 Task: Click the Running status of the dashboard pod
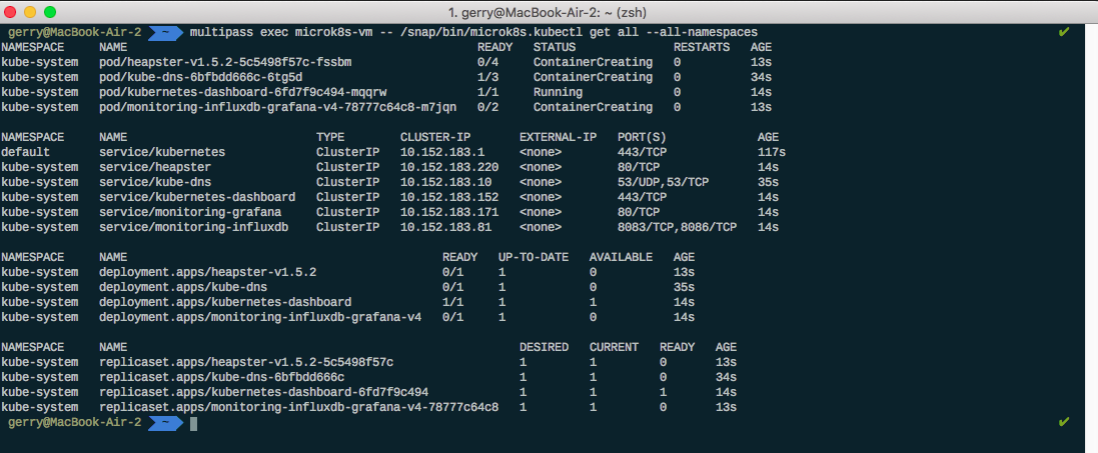pyautogui.click(x=558, y=92)
